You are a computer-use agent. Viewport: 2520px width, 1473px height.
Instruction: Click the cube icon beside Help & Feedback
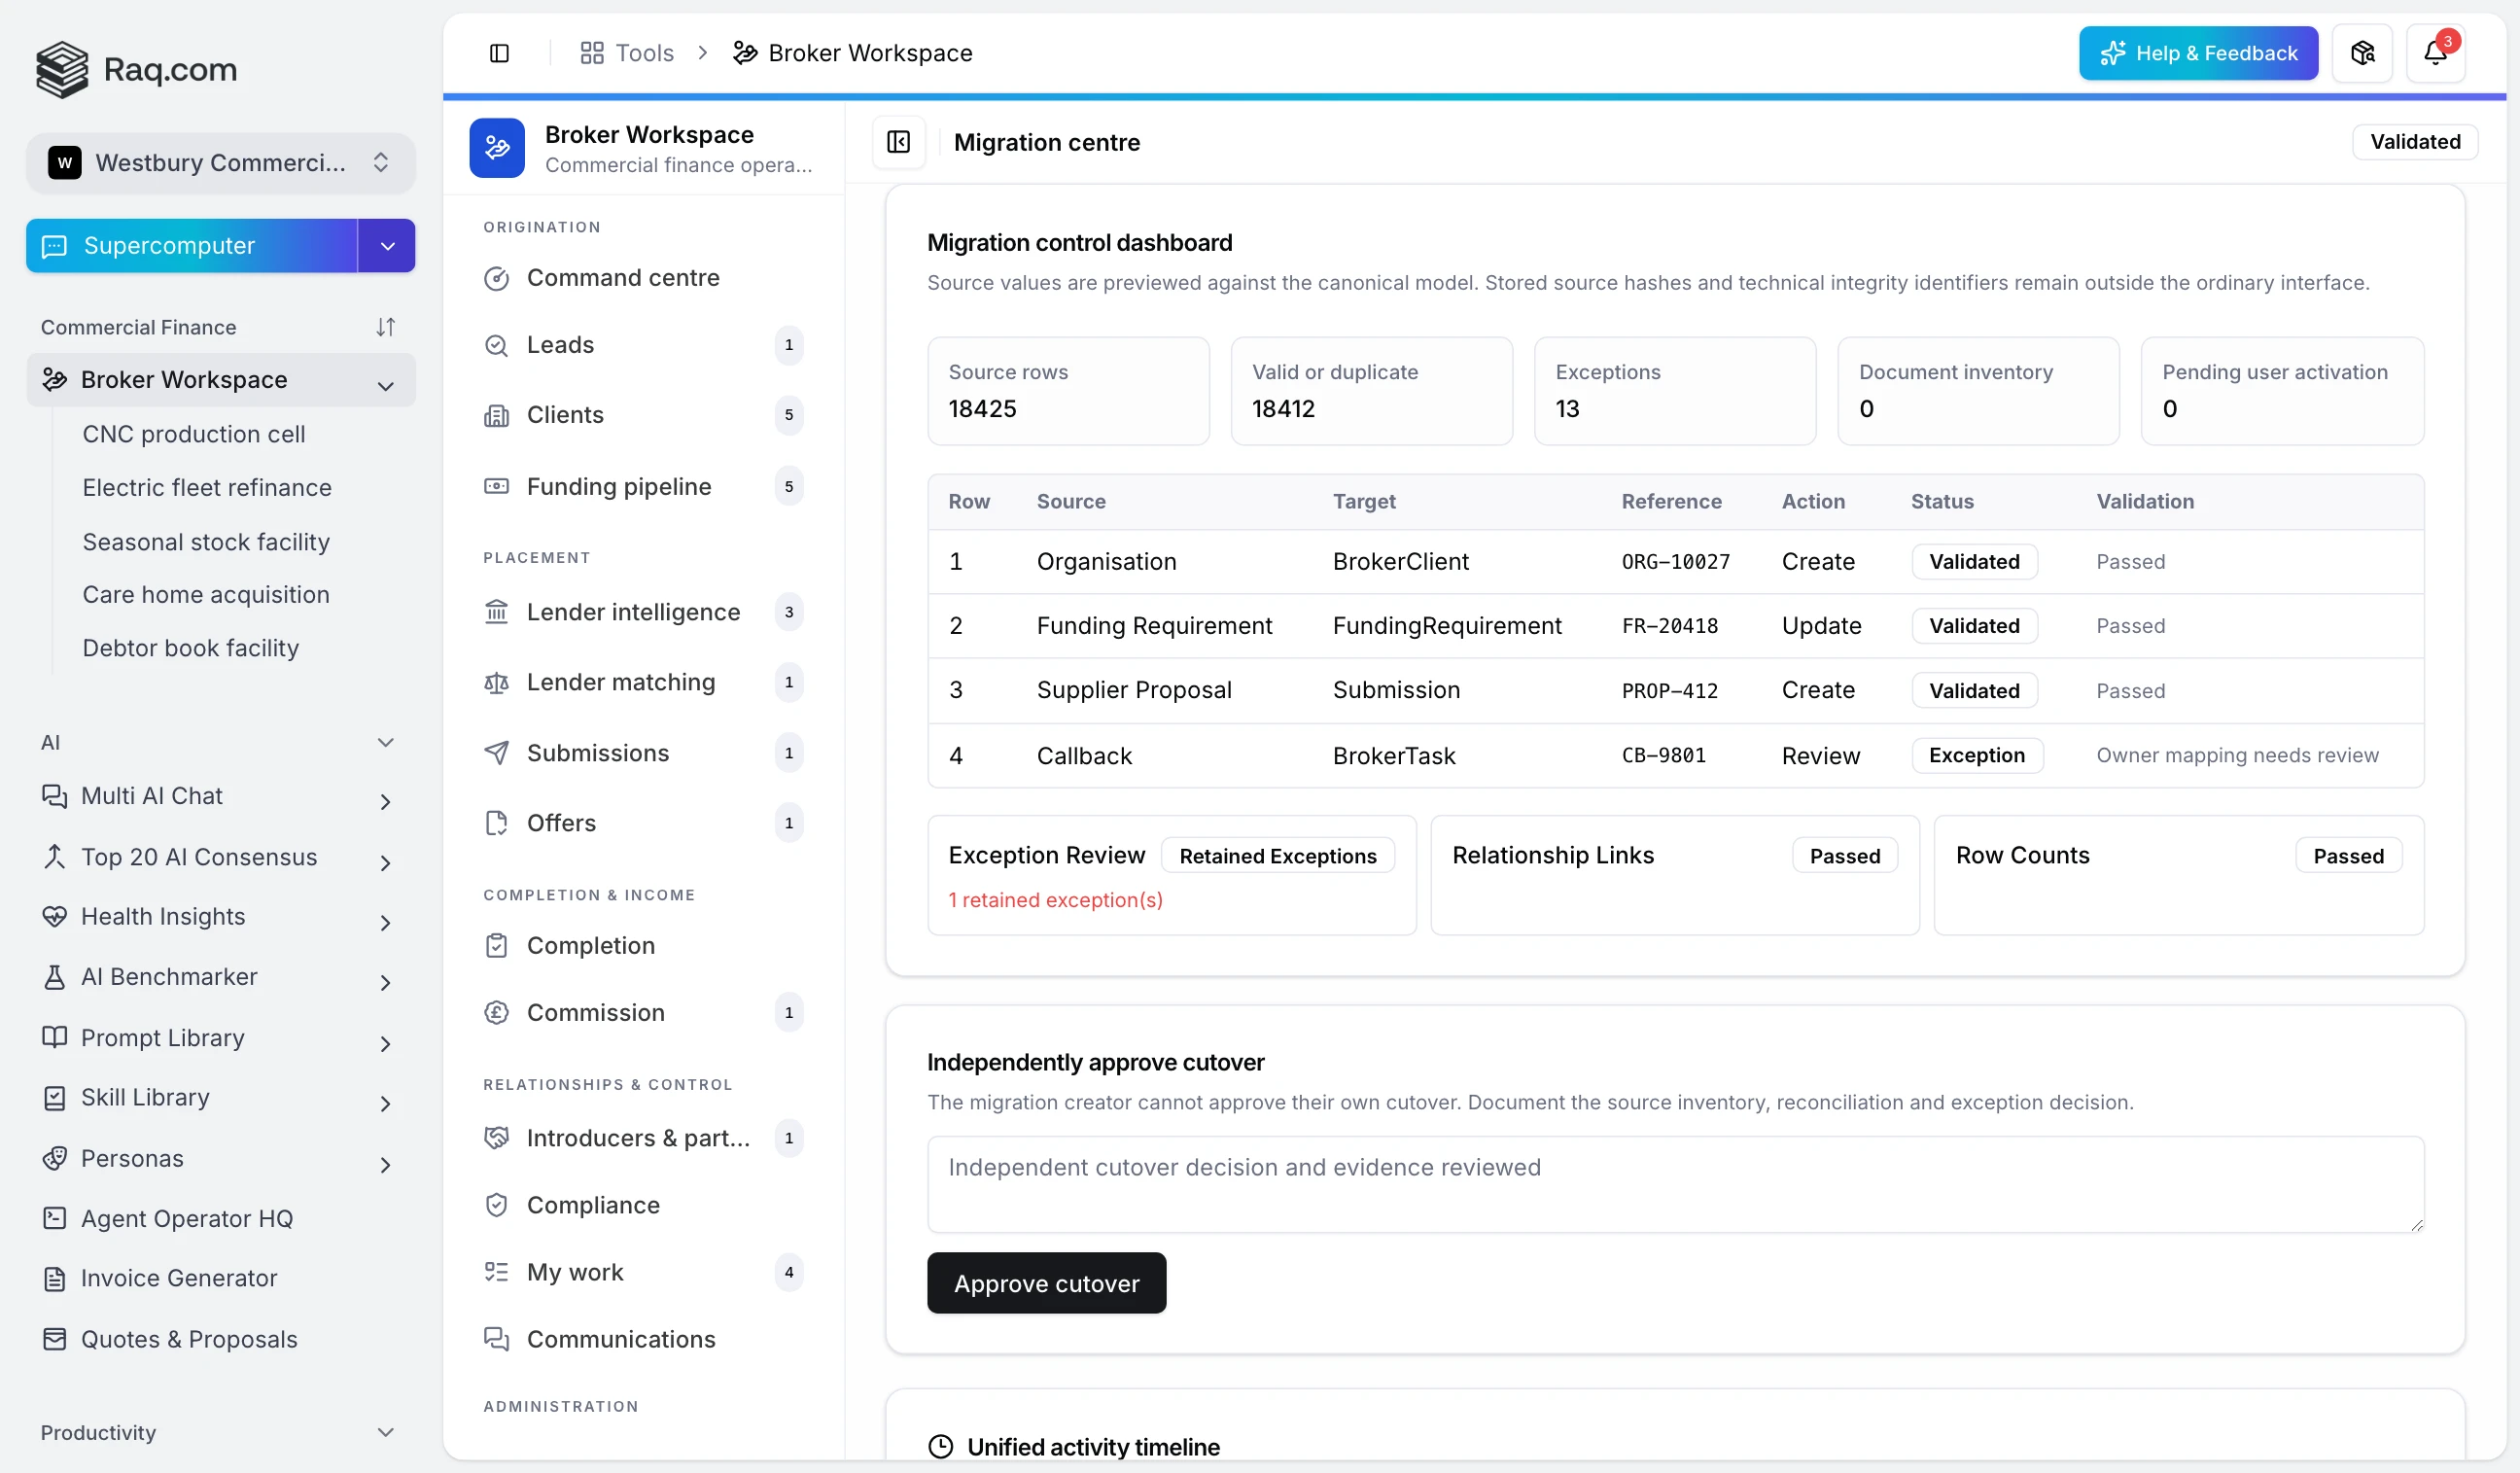coord(2362,53)
